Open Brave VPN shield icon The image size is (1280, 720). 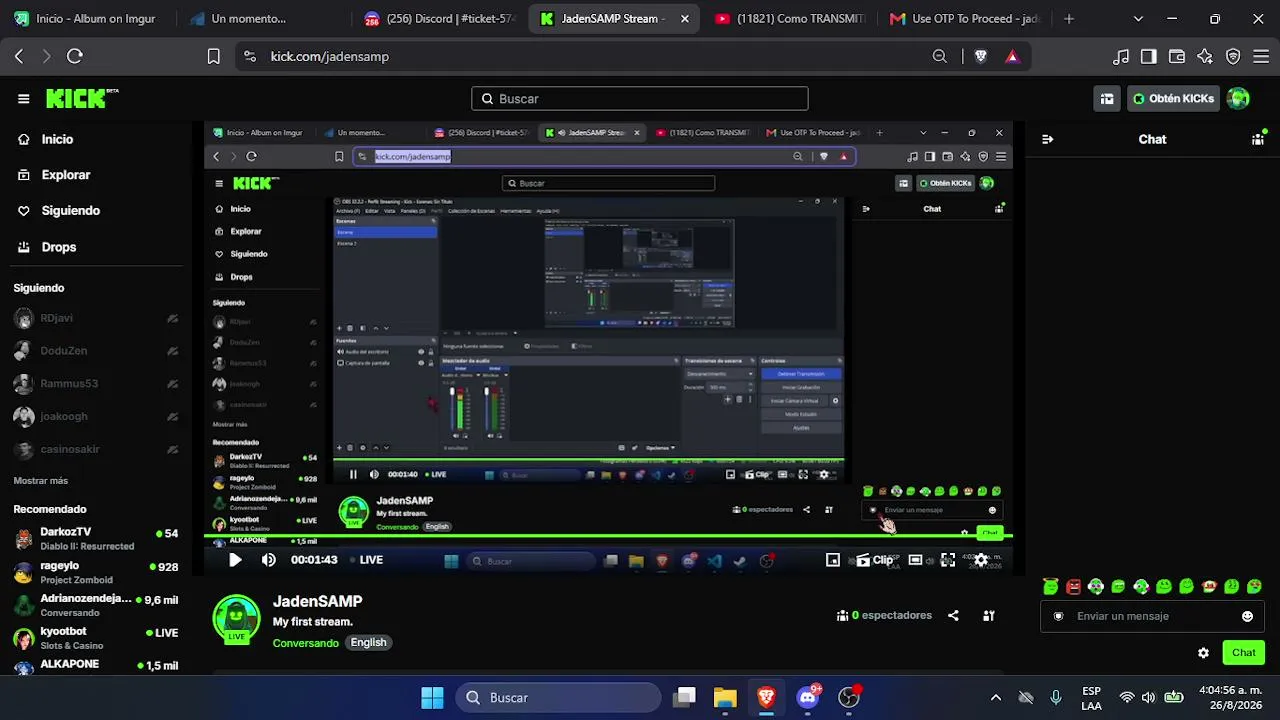(1233, 57)
